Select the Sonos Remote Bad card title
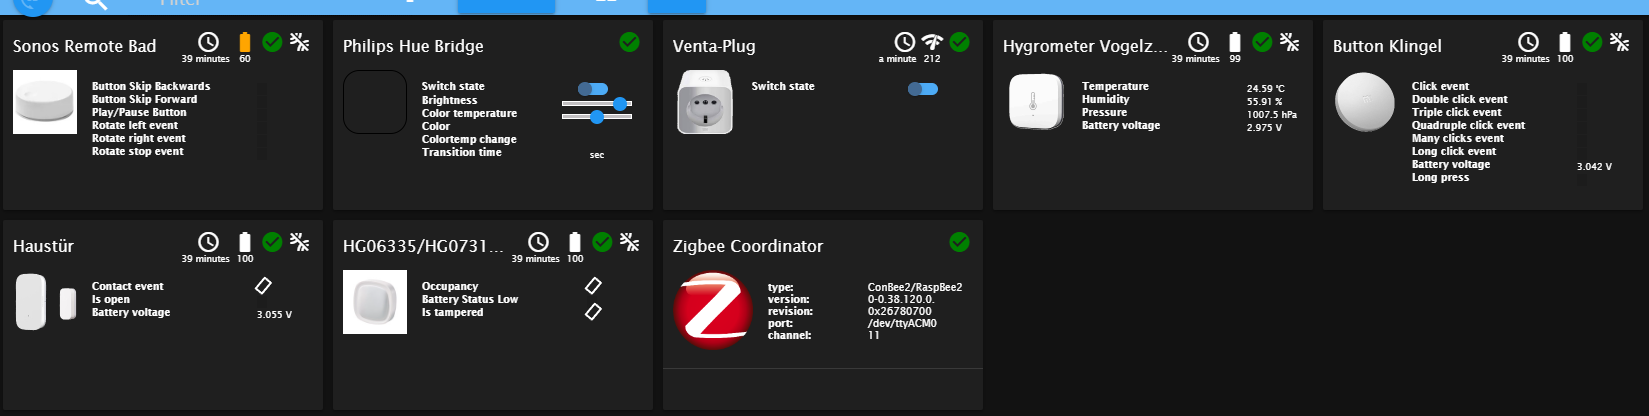 pyautogui.click(x=84, y=46)
